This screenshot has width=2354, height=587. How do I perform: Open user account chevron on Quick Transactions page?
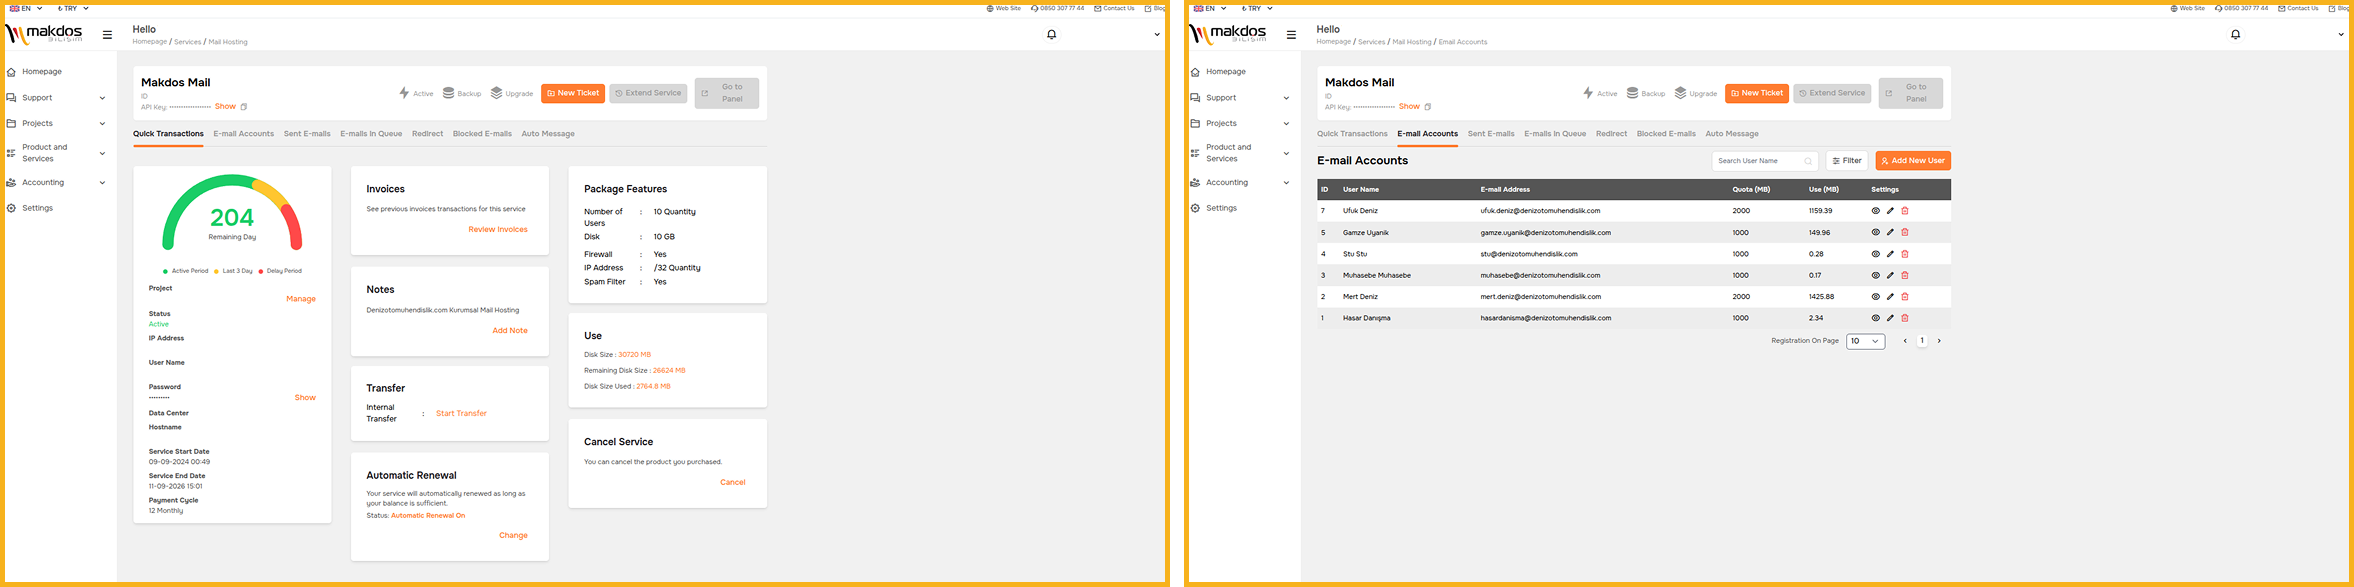(x=1157, y=35)
